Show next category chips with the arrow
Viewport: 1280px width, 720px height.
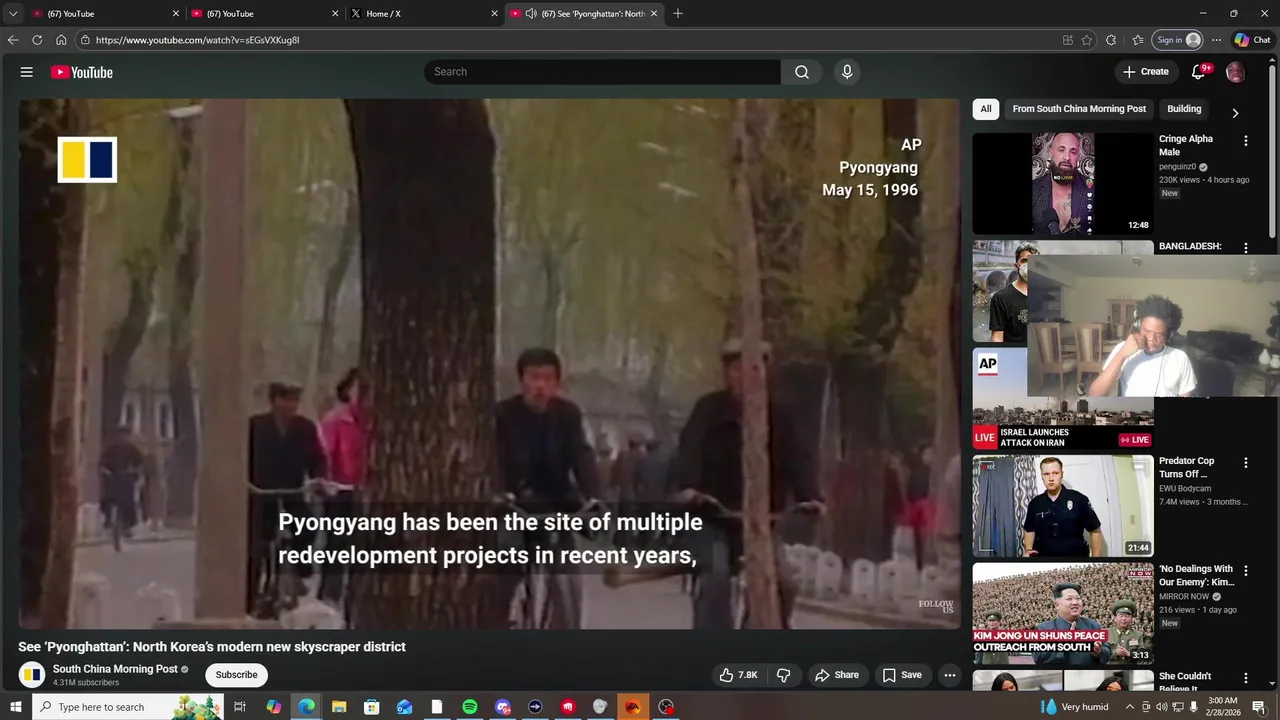coord(1235,113)
